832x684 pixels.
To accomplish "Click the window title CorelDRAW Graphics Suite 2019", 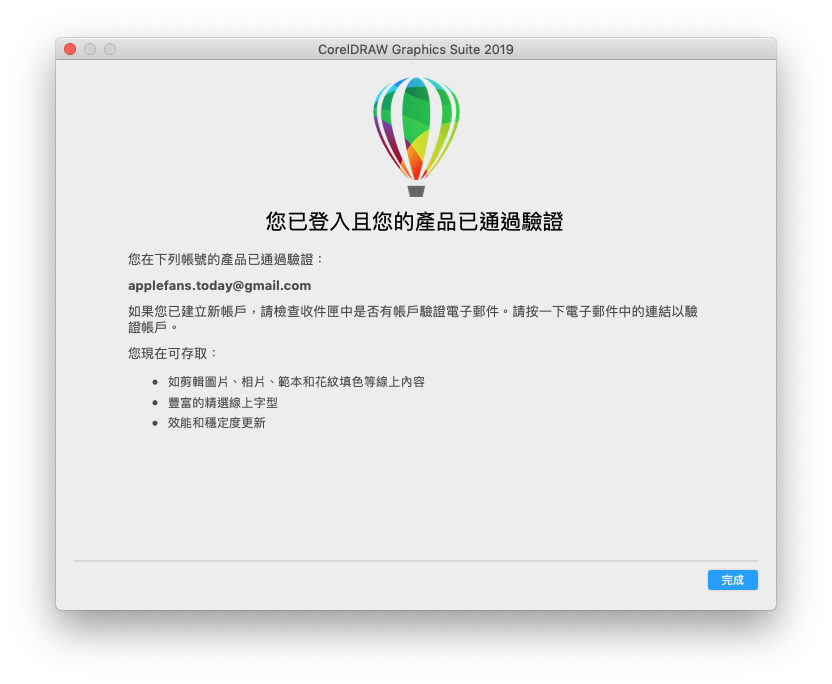I will coord(415,49).
